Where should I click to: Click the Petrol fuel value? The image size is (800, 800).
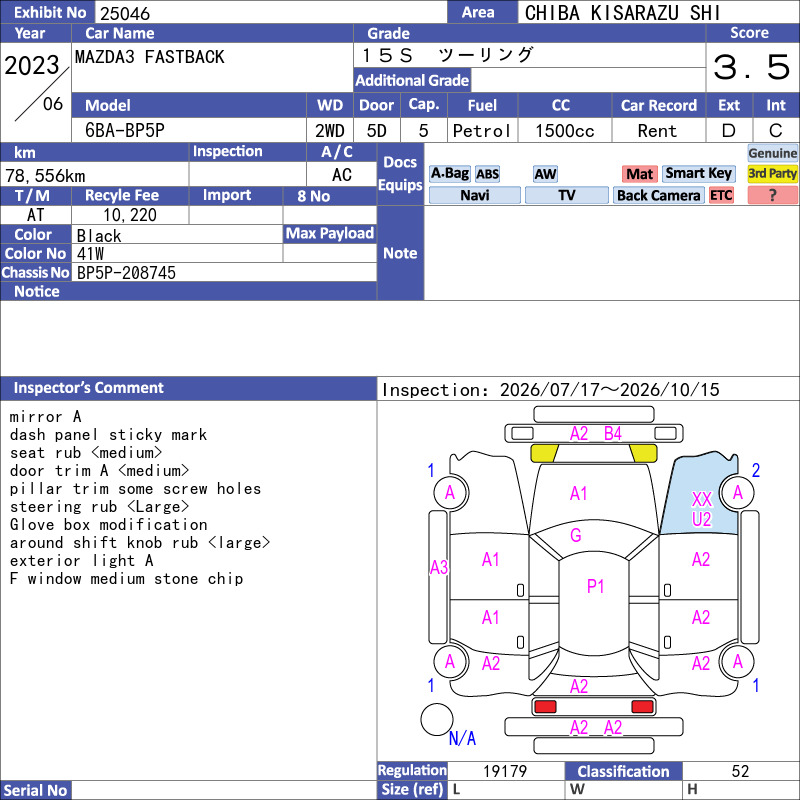pos(482,131)
